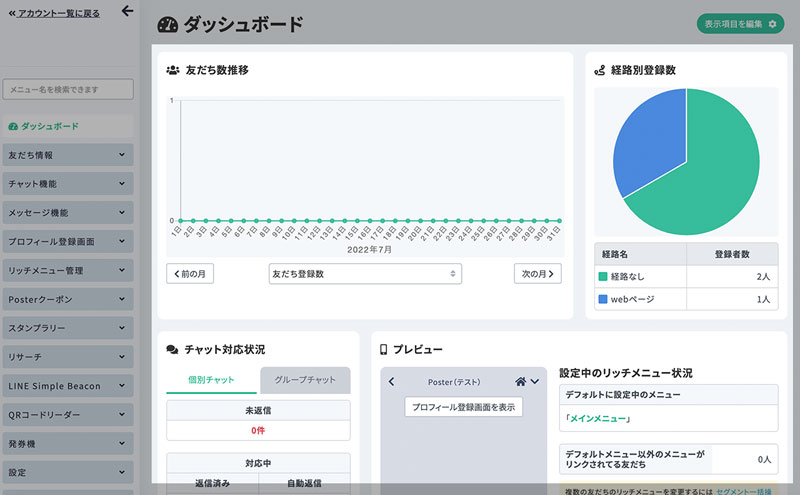Open the 友だち登録数 dropdown
The height and width of the screenshot is (495, 800).
[x=365, y=274]
